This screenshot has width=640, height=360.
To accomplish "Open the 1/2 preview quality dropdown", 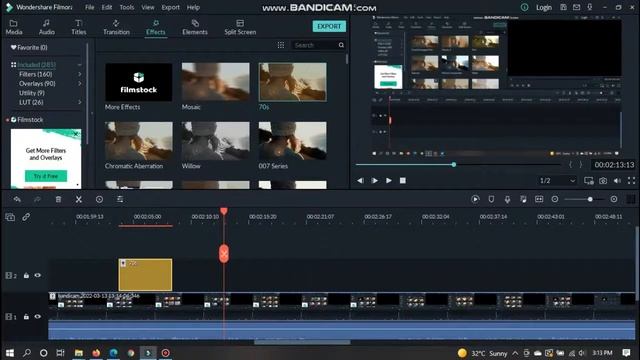I will coord(557,180).
